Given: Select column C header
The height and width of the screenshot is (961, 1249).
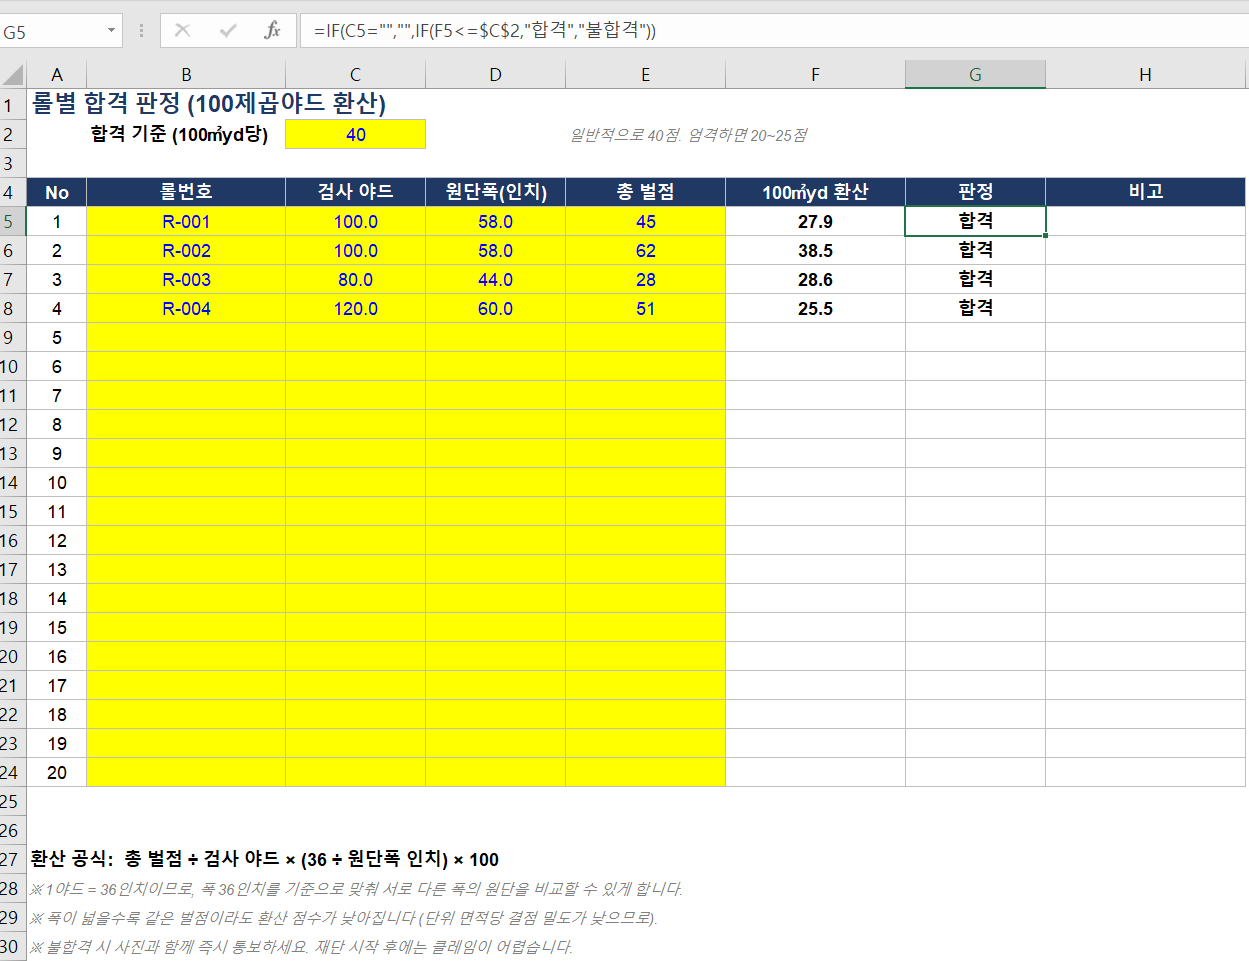Looking at the screenshot, I should tap(355, 74).
